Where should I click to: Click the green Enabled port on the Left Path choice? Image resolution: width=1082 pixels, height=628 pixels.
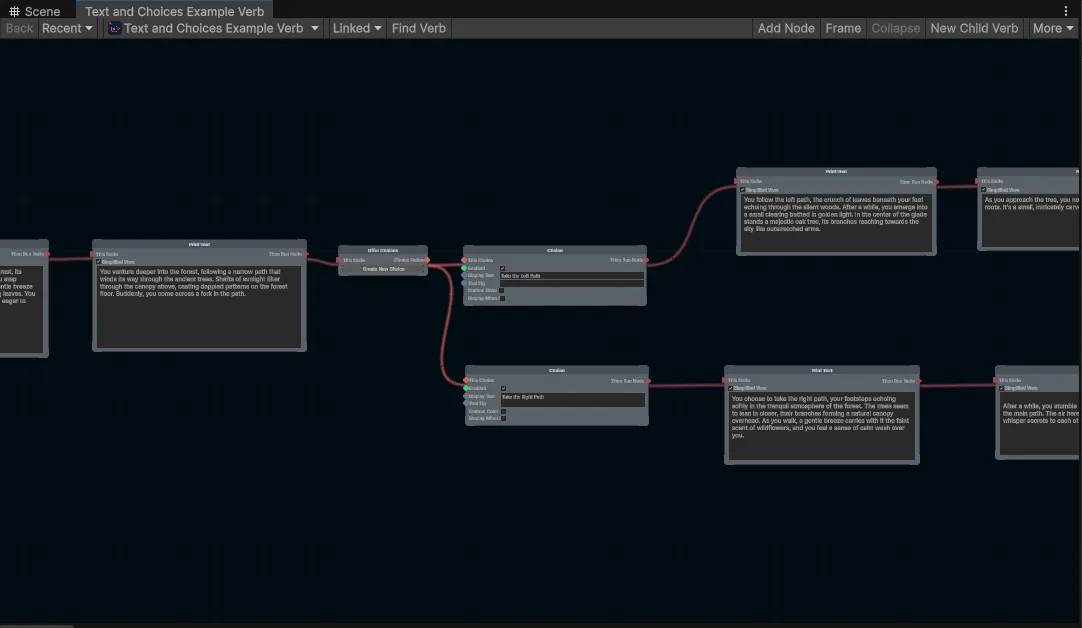point(464,268)
